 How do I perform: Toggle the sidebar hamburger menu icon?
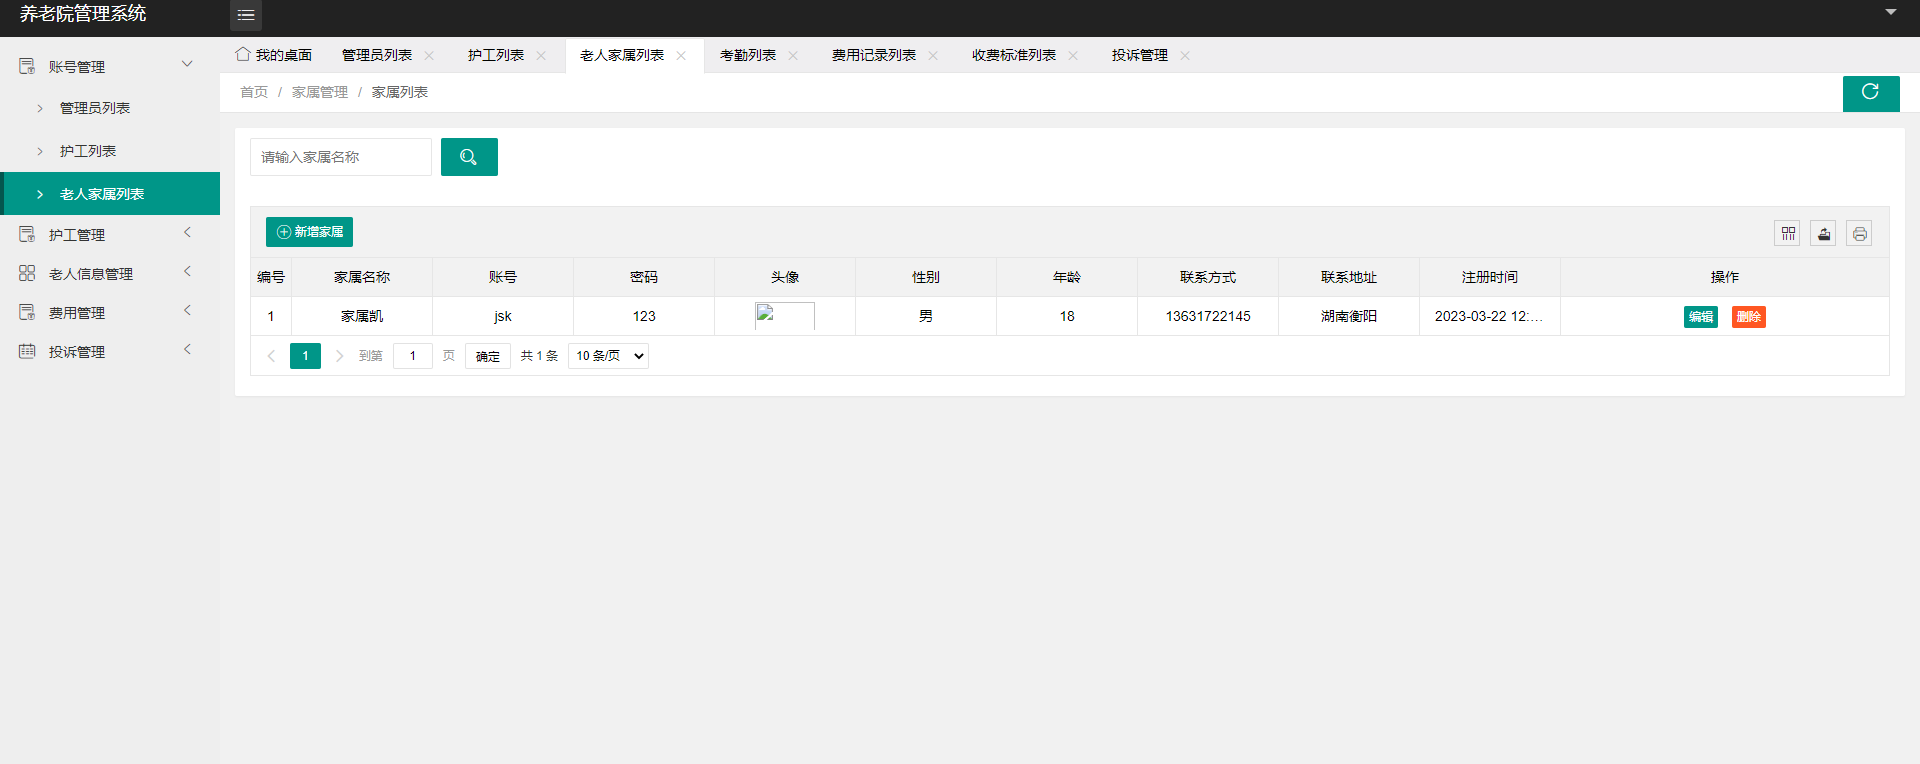click(246, 15)
